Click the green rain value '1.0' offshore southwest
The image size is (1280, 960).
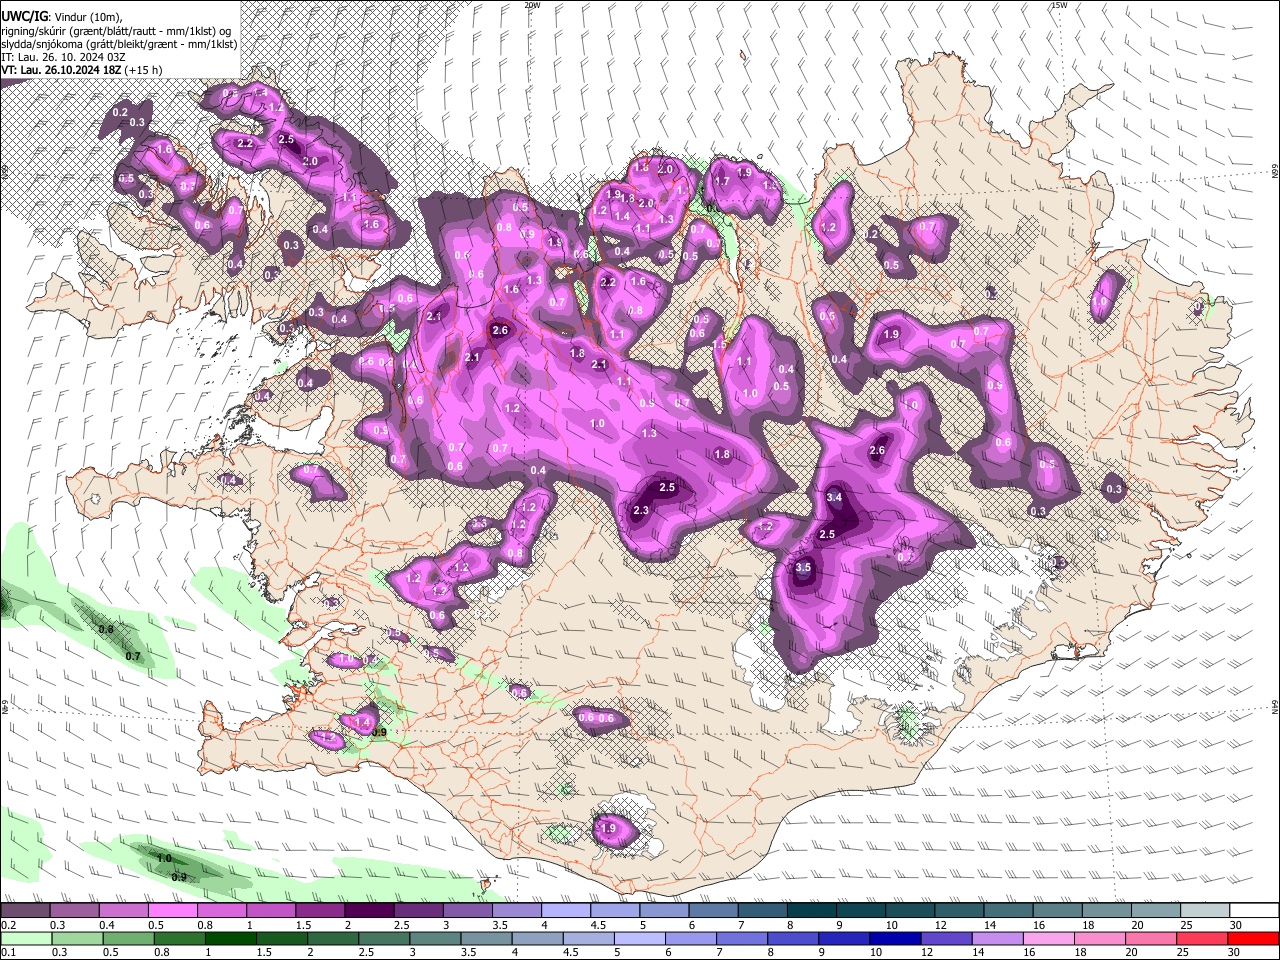[x=165, y=858]
